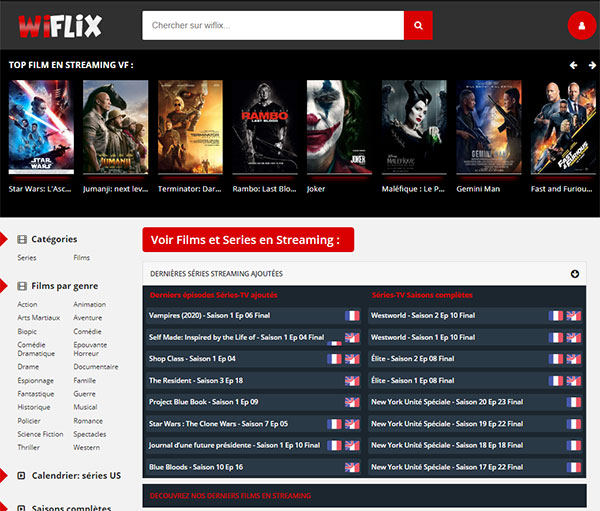Screen dimensions: 600x511
Task: Click the film icon beside Catégories
Action: (x=22, y=239)
